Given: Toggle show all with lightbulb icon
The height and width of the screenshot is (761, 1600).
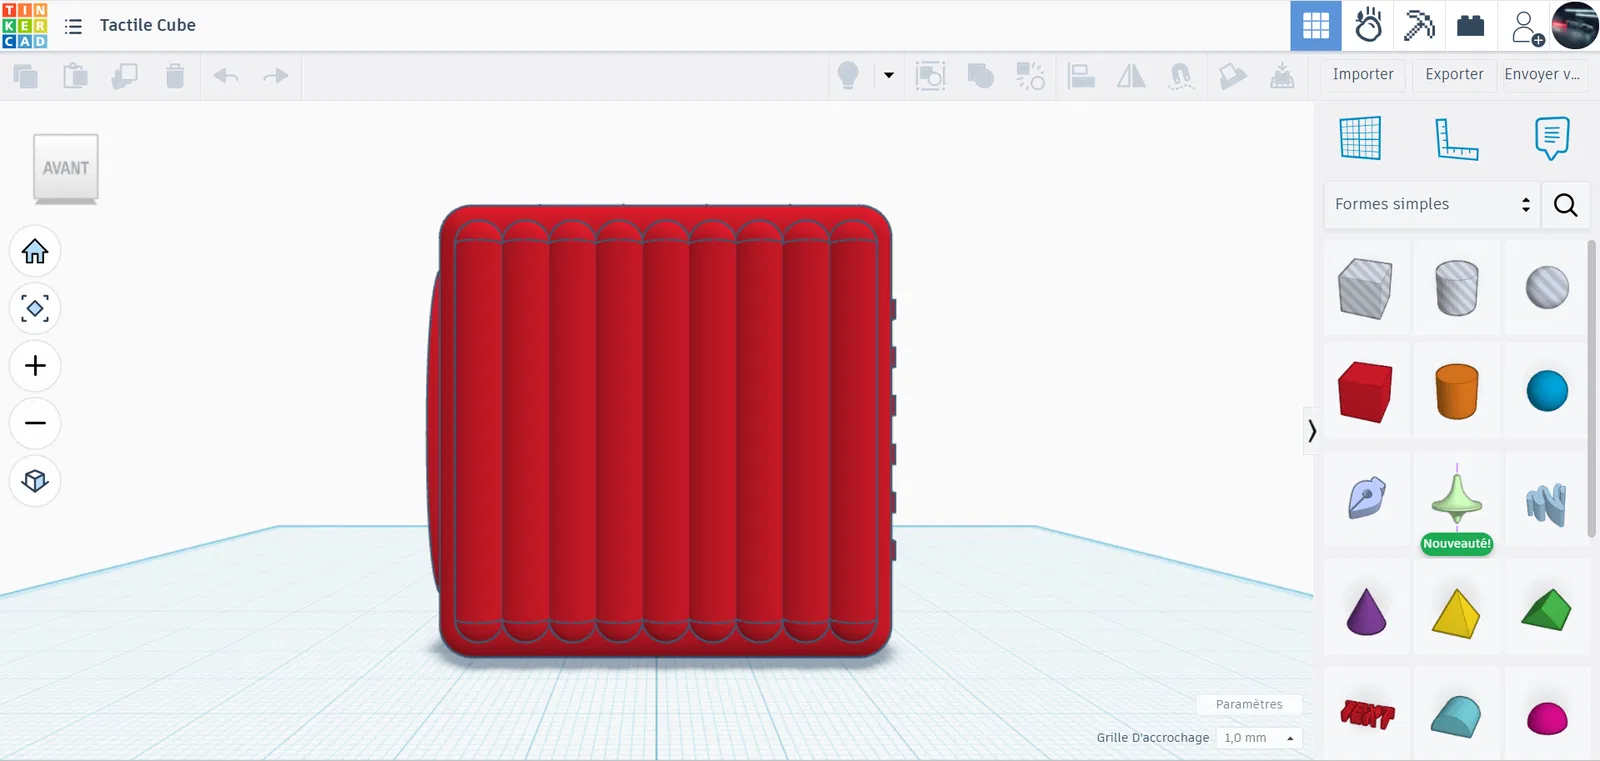Looking at the screenshot, I should point(848,76).
